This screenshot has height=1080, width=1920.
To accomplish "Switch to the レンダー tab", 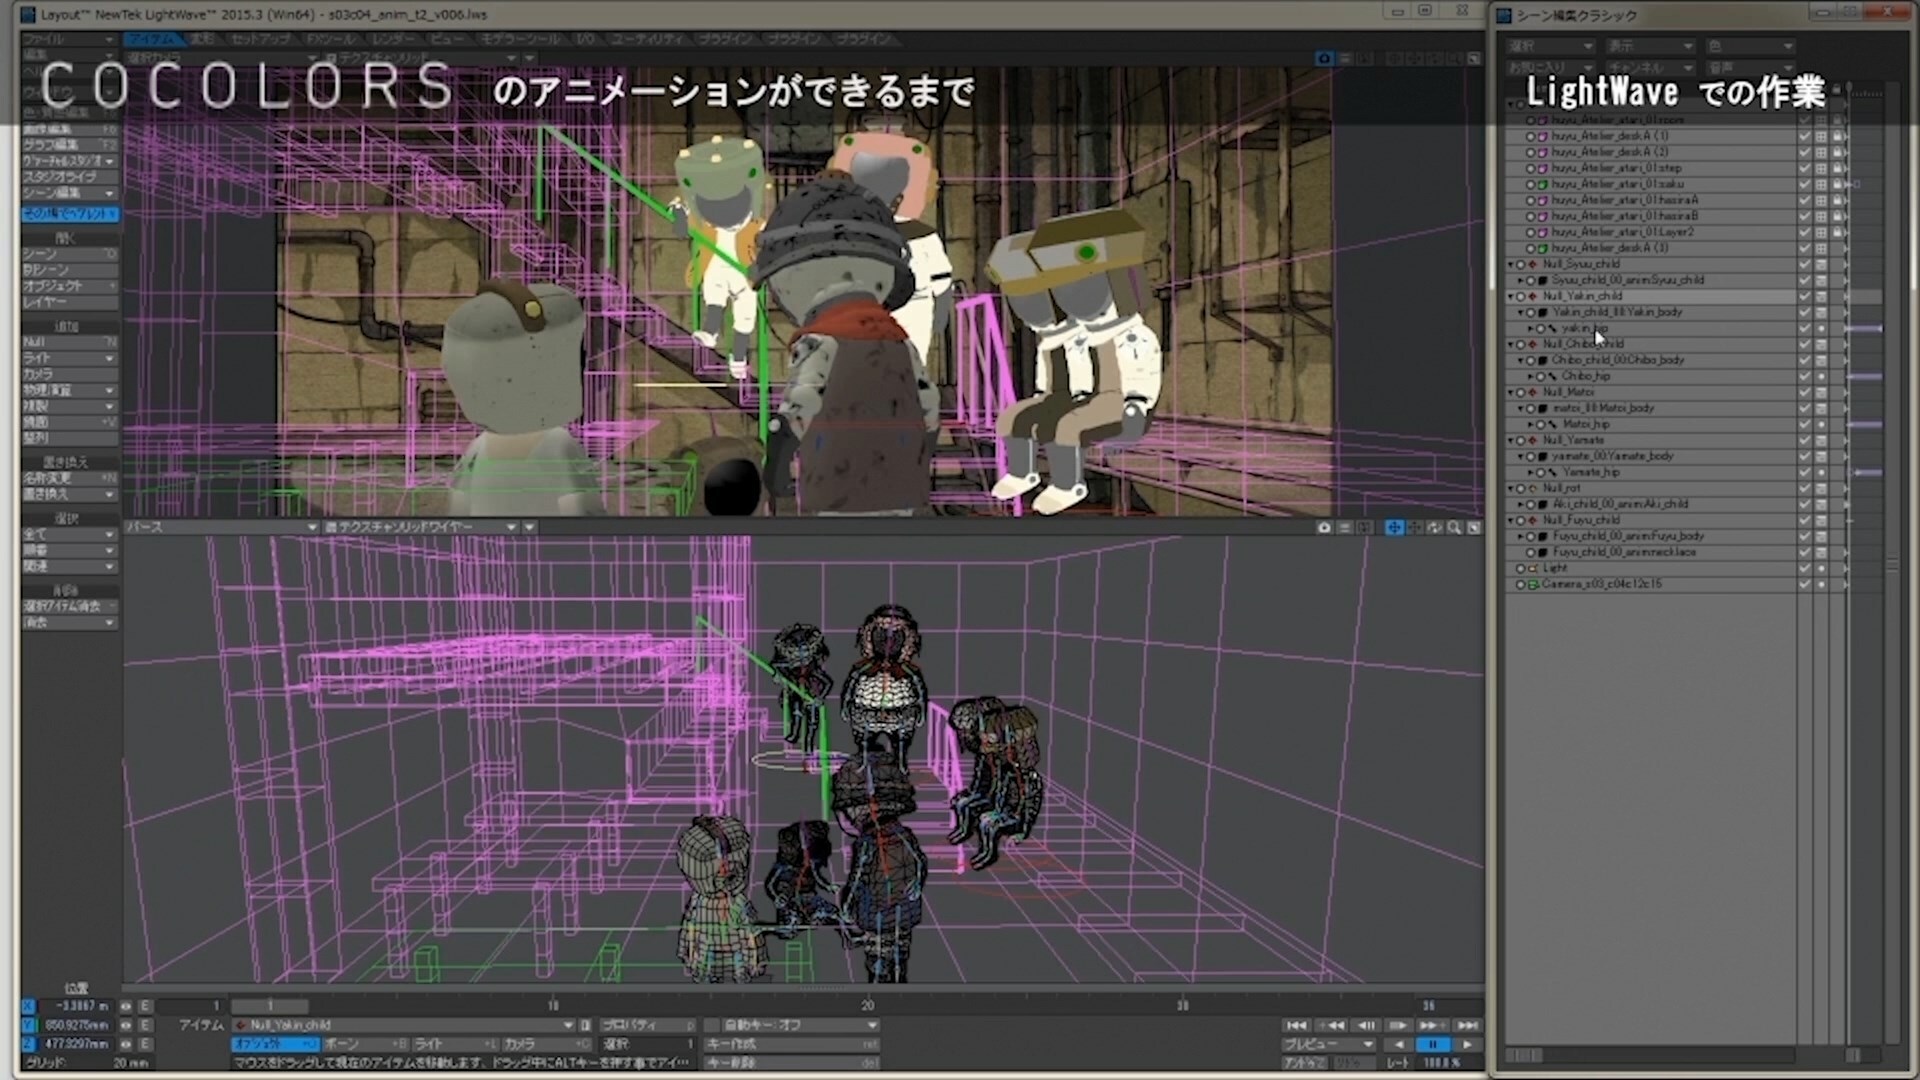I will tap(393, 39).
